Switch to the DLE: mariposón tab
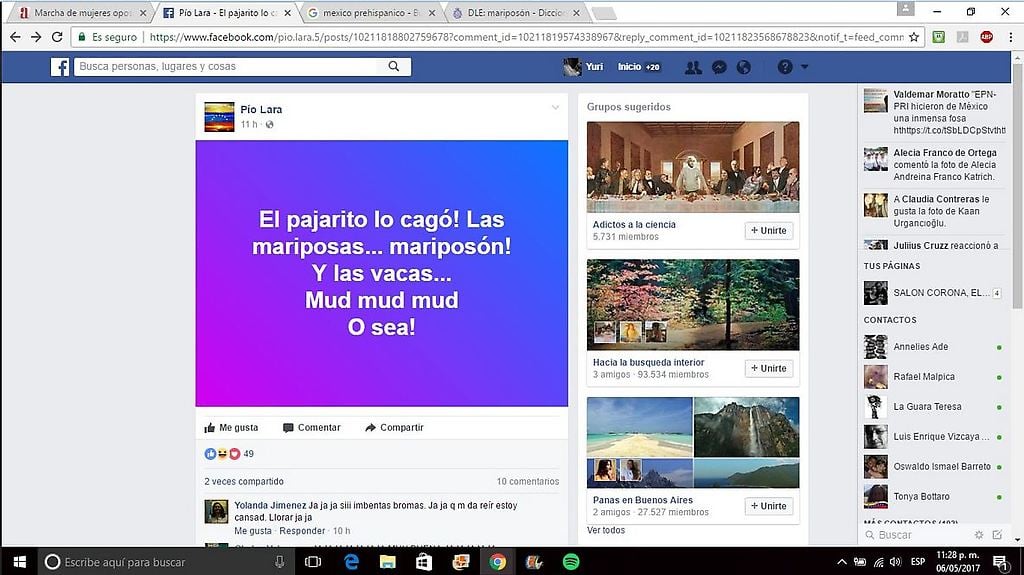Viewport: 1024px width, 575px height. pos(520,13)
